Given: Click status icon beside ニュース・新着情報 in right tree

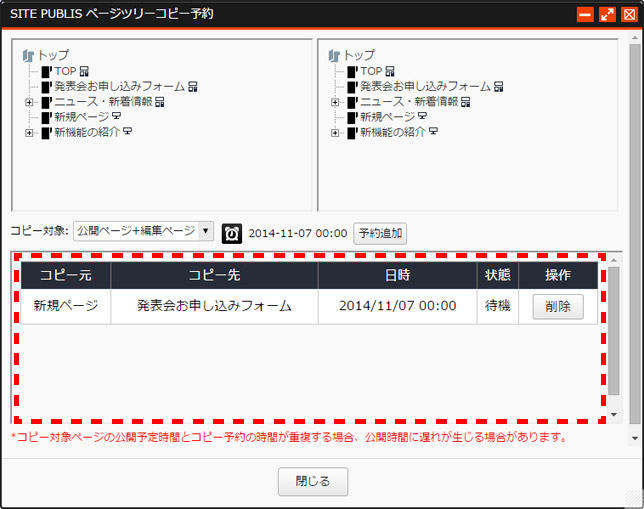Looking at the screenshot, I should 466,102.
